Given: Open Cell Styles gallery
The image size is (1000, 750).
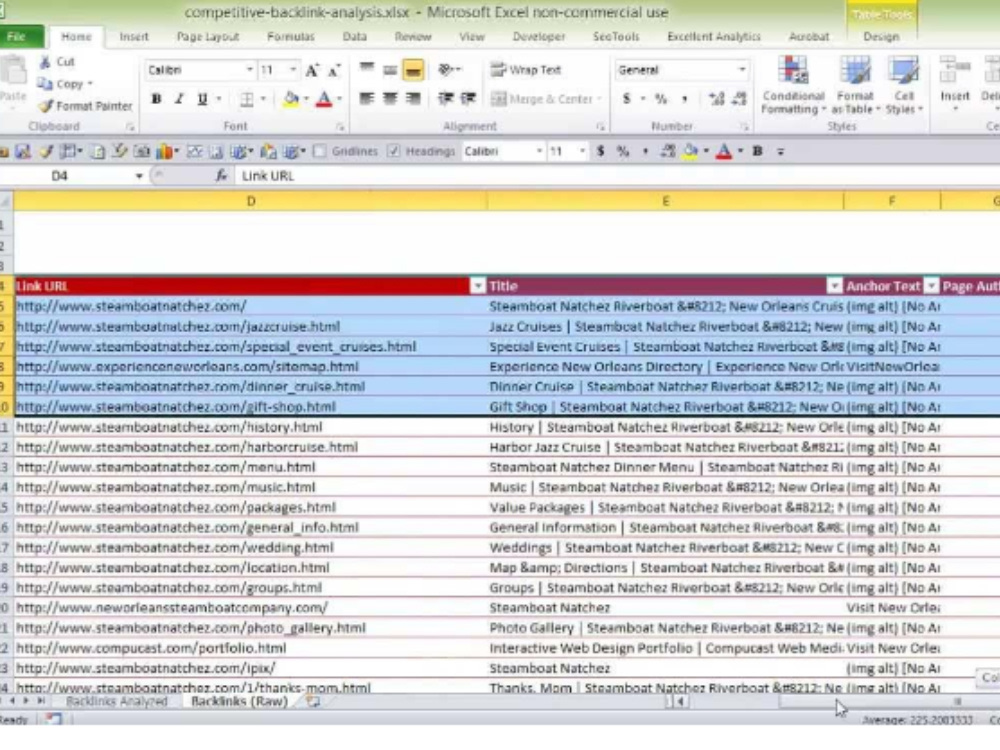Looking at the screenshot, I should click(904, 85).
